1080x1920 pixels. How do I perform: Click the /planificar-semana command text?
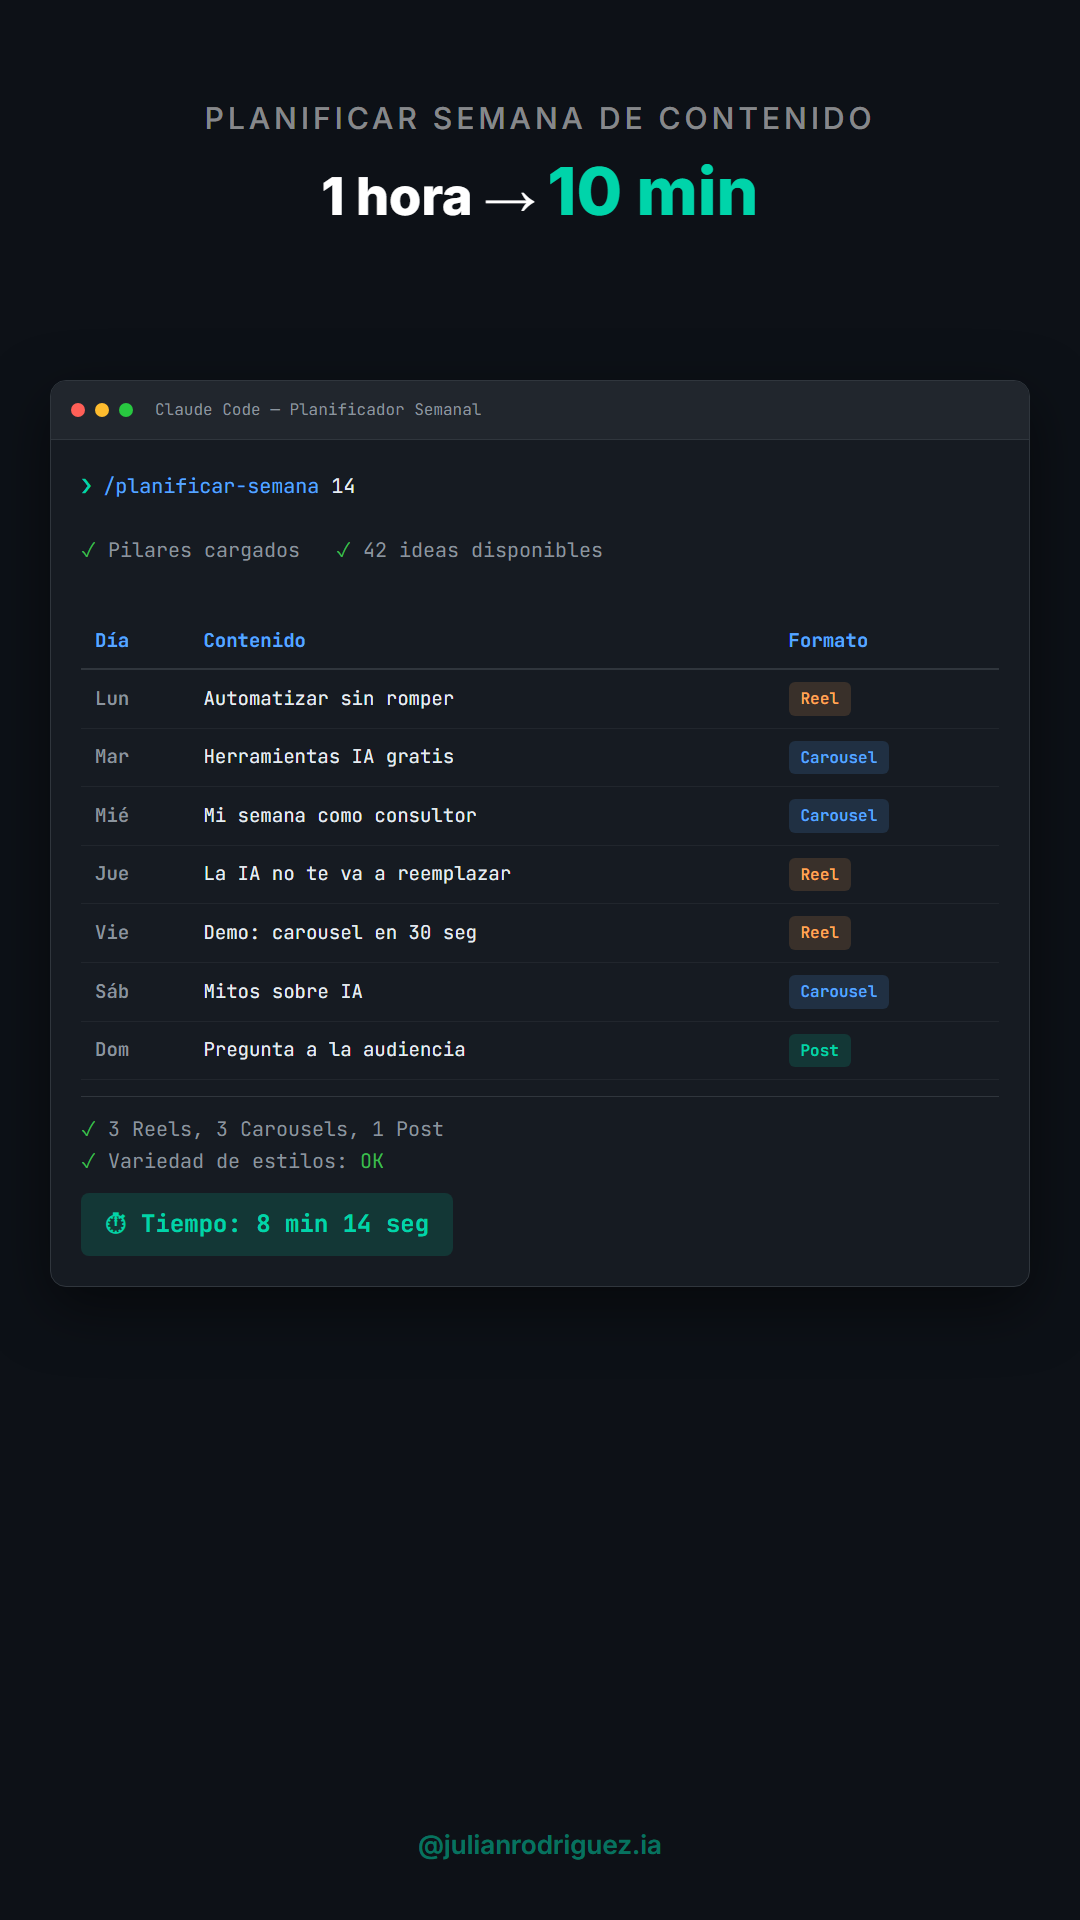tap(211, 486)
